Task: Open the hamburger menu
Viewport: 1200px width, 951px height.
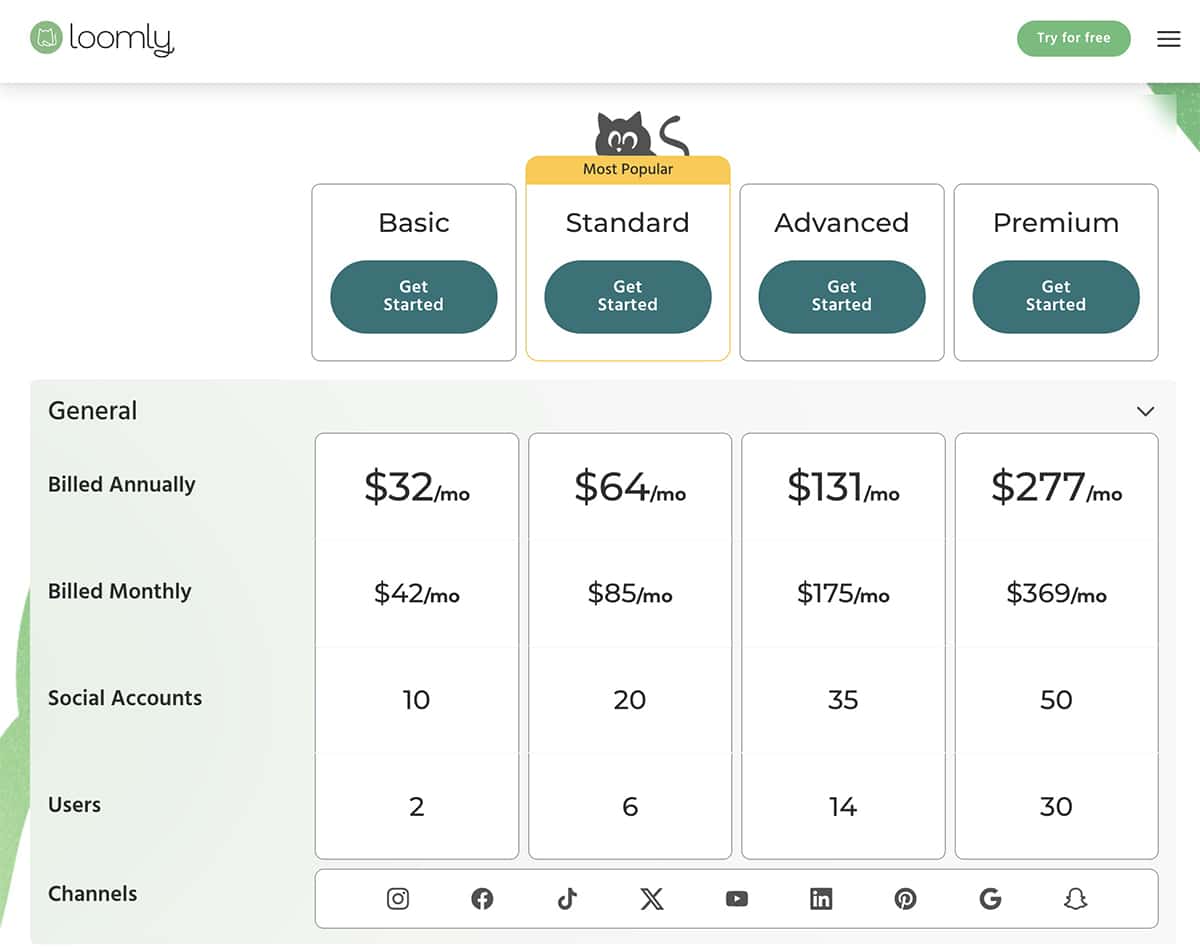Action: [1168, 39]
